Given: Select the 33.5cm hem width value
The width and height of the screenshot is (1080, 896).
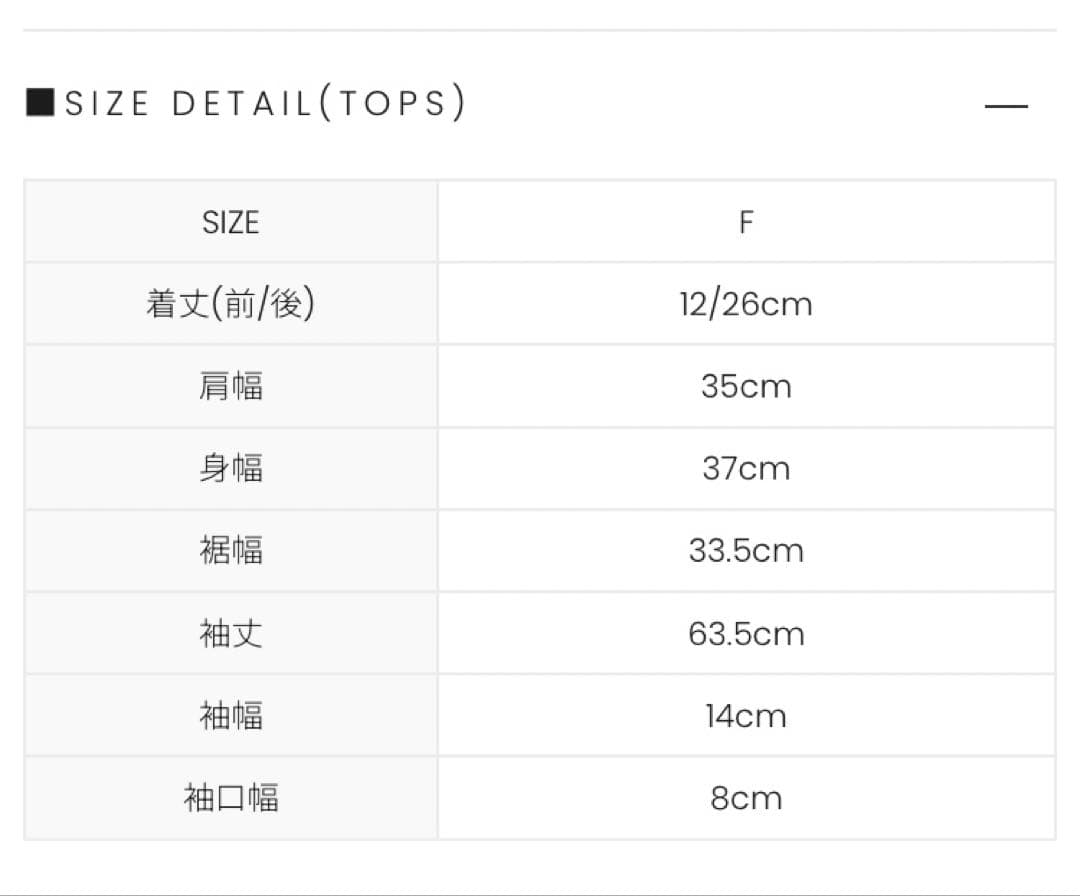Looking at the screenshot, I should pos(747,550).
